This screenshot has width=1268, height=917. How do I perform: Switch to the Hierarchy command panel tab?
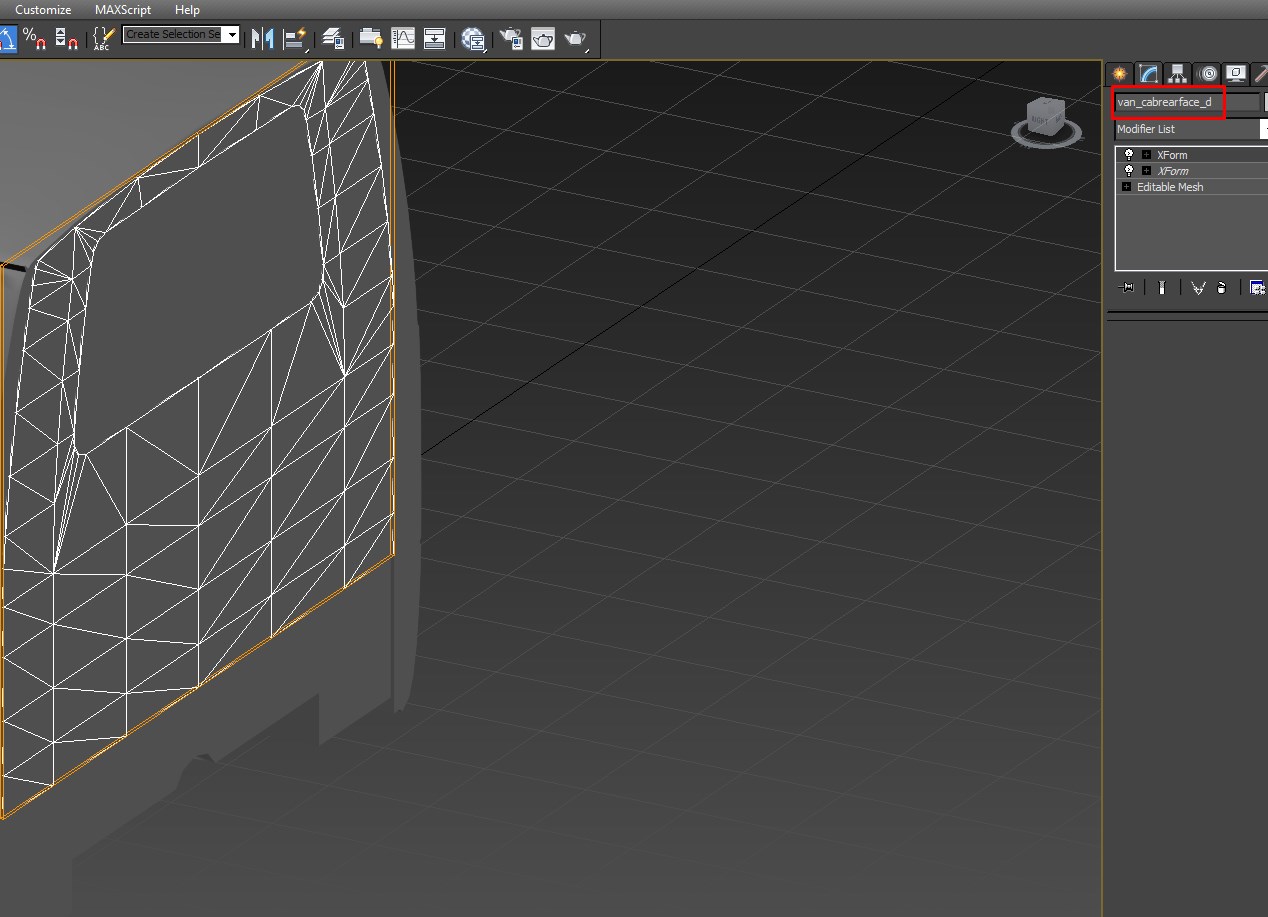point(1178,74)
